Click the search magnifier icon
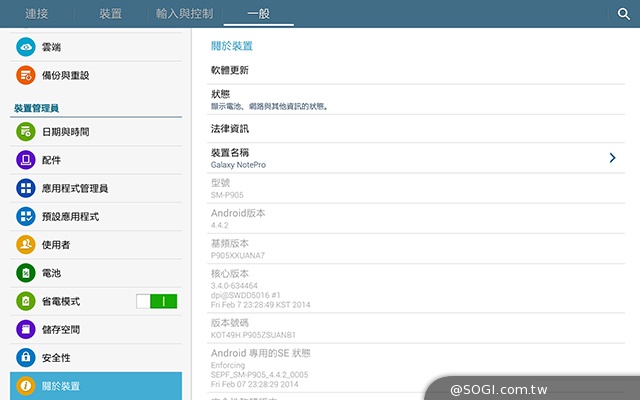Viewport: 640px width, 400px height. coord(623,14)
